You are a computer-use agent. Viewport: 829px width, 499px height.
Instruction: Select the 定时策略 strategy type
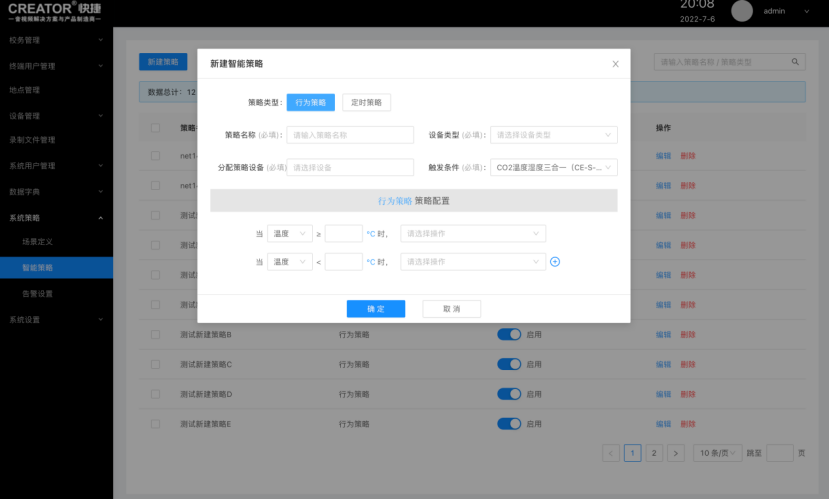point(366,102)
